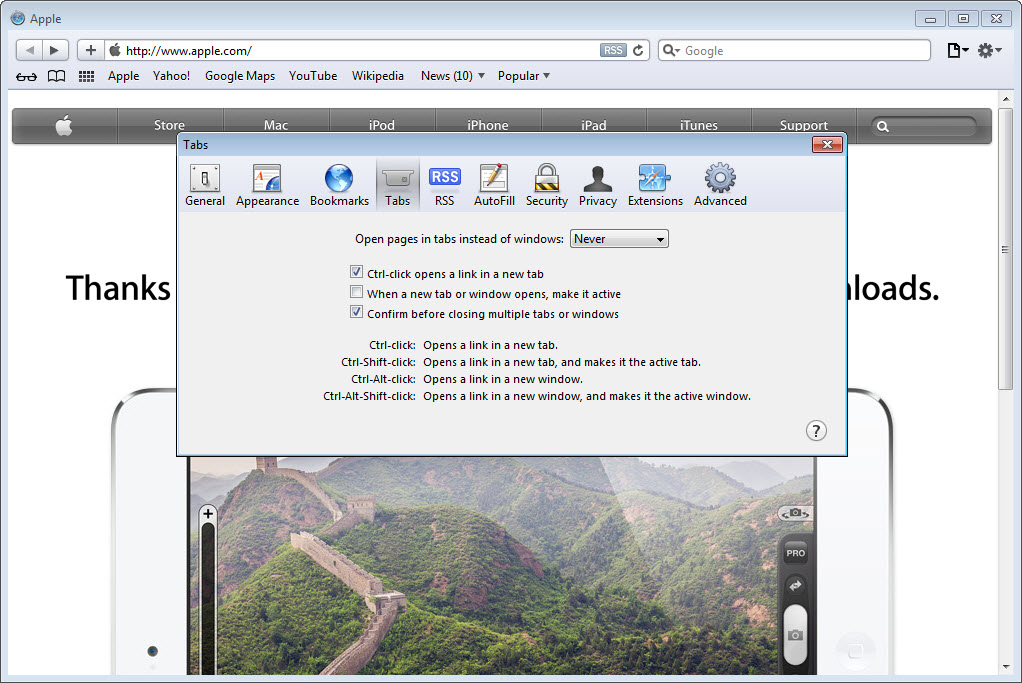Open the Google Maps bookmark
The width and height of the screenshot is (1022, 683).
[x=240, y=76]
